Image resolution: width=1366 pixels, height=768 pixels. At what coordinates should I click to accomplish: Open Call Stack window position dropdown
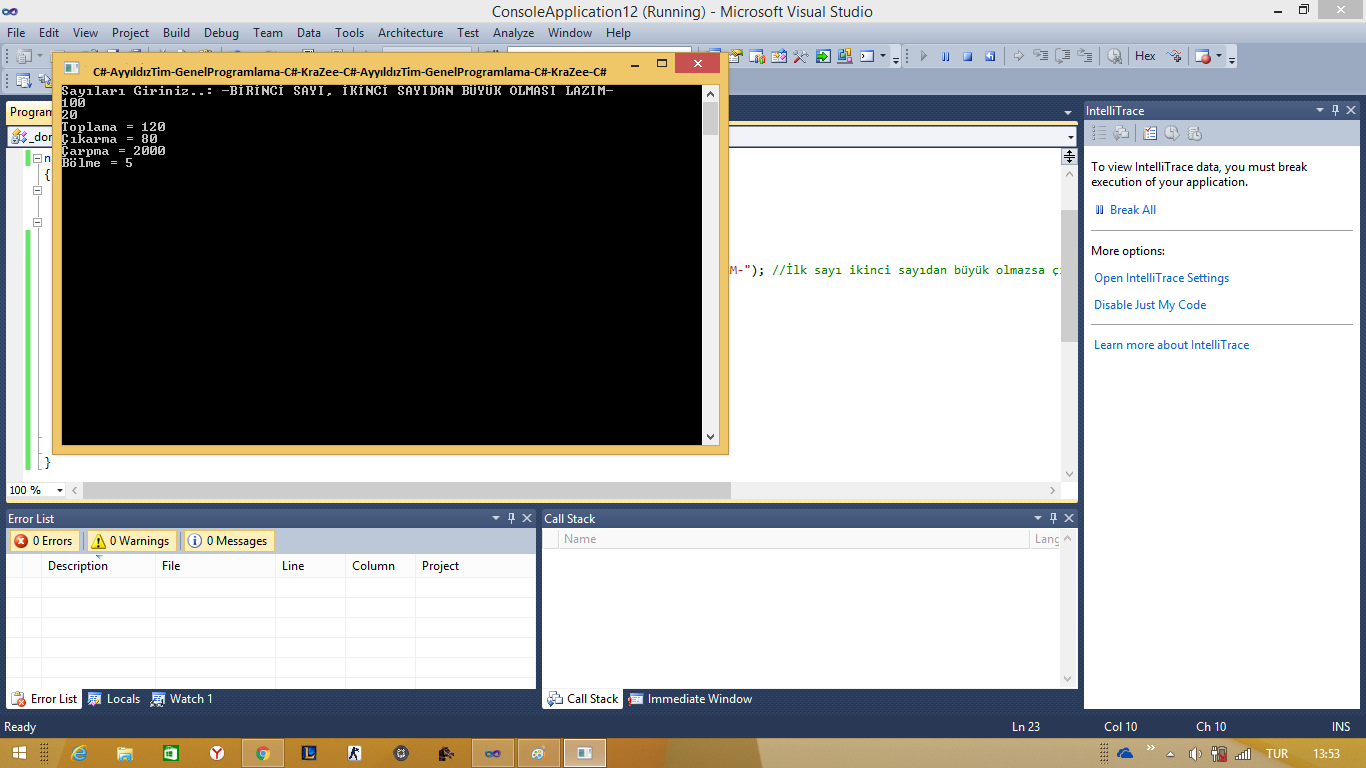click(1038, 518)
